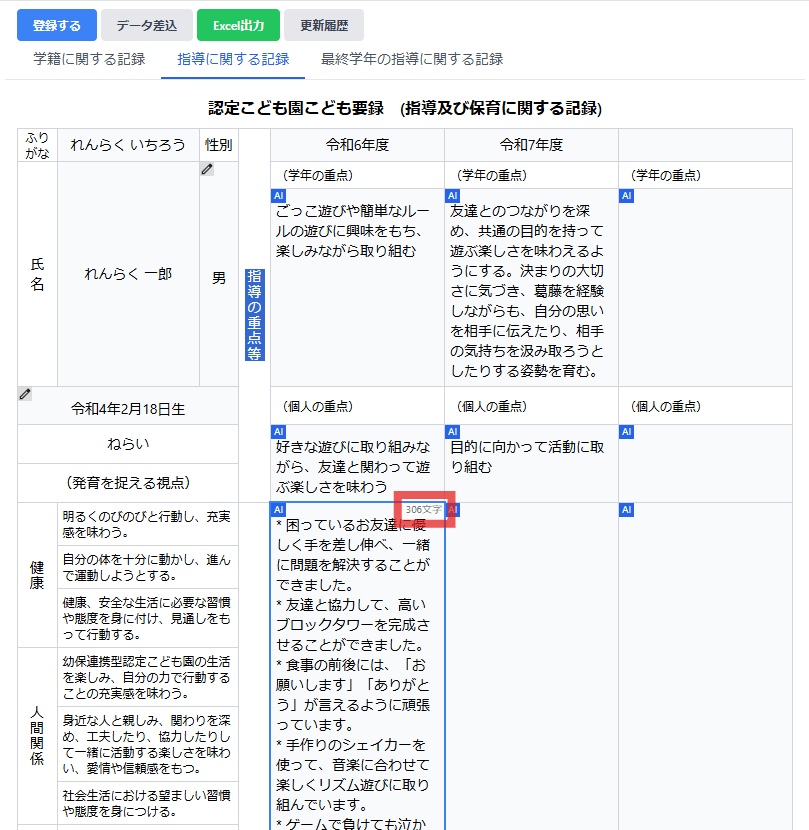Click the AI icon in the rightmost bottom row cell
Image resolution: width=809 pixels, height=830 pixels.
tap(627, 509)
